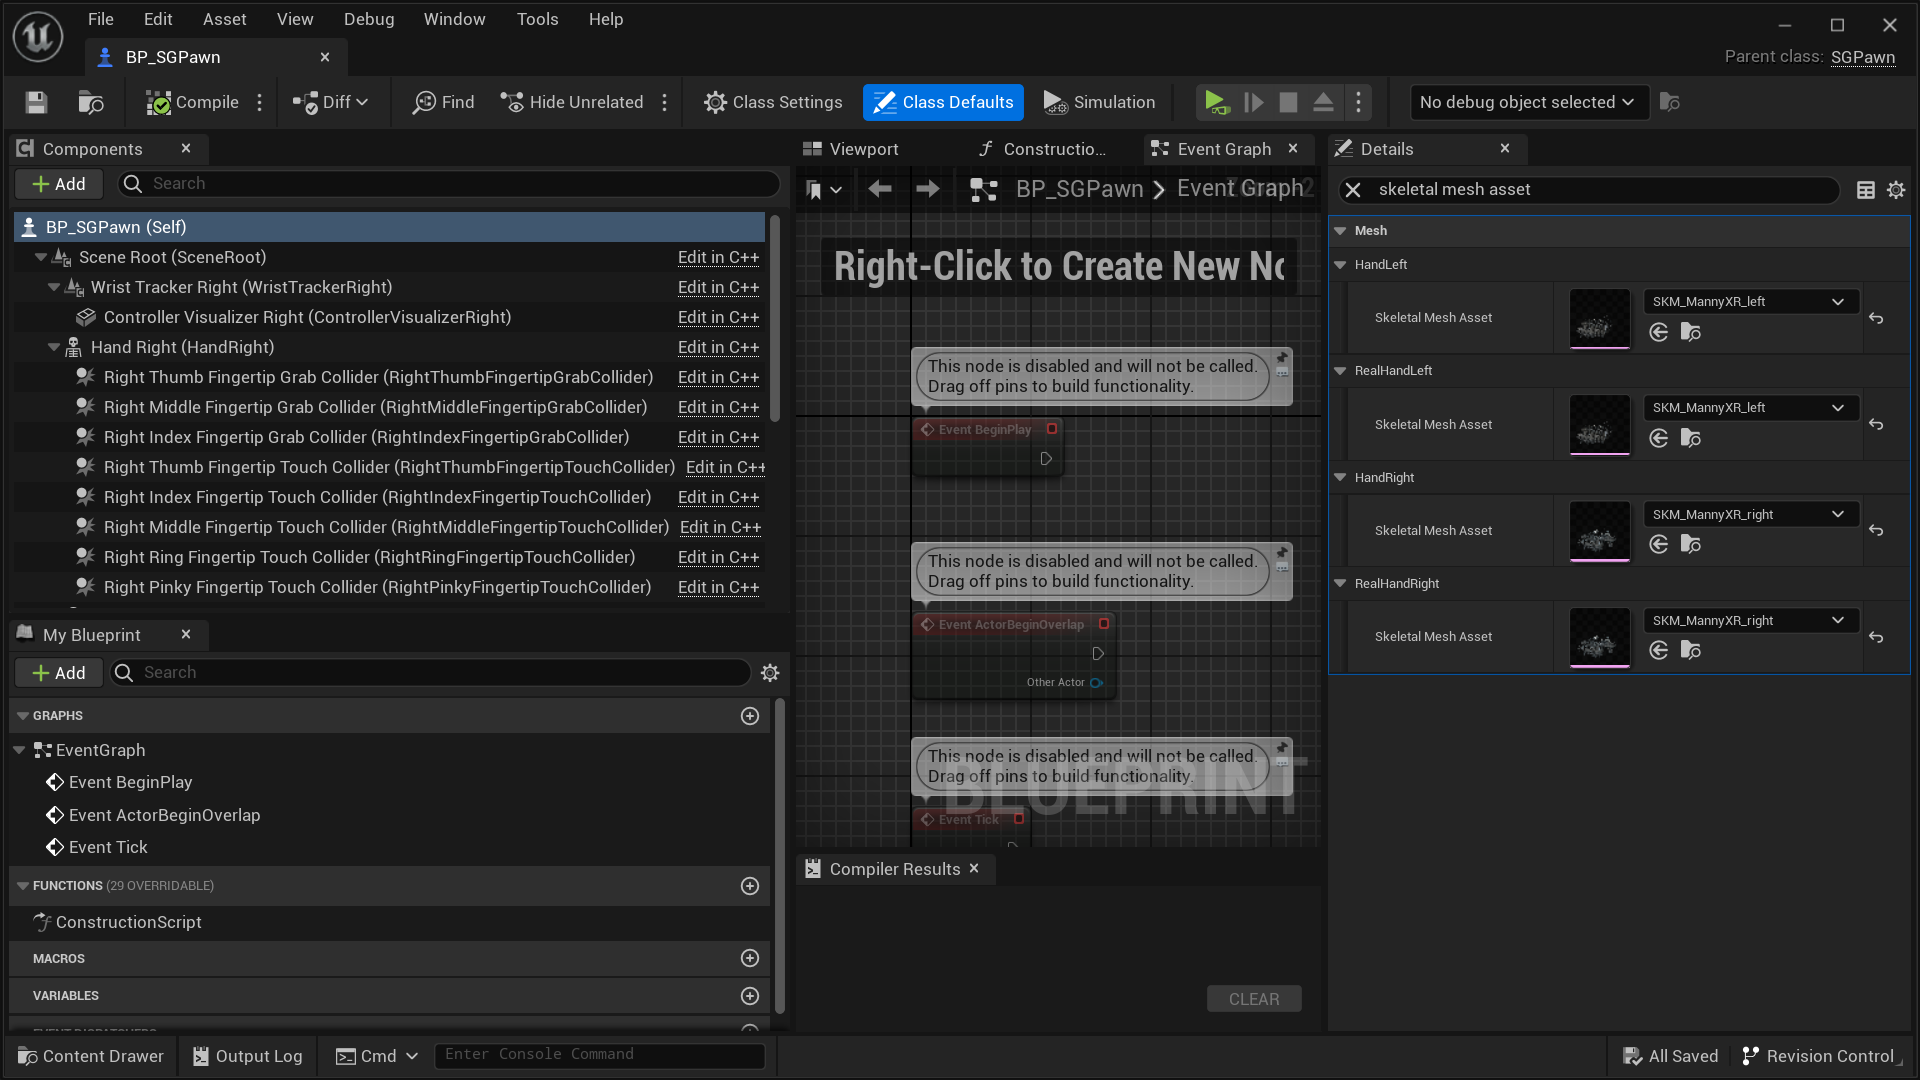Toggle Class Settings view
The image size is (1920, 1080).
click(x=772, y=102)
